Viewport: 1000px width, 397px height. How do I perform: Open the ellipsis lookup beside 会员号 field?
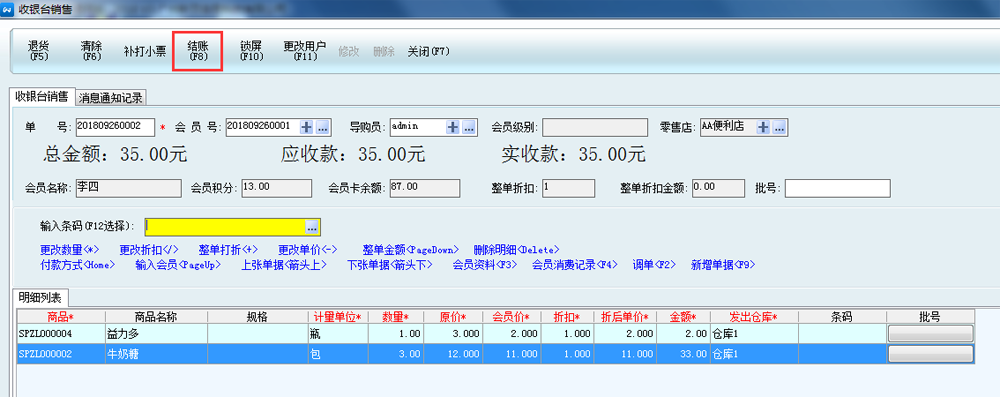point(322,127)
